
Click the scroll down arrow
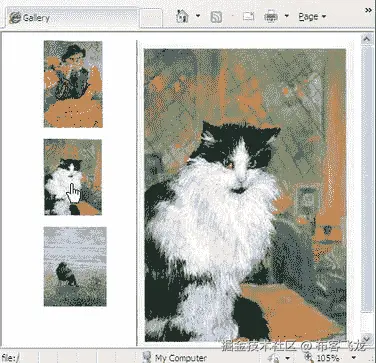(x=367, y=338)
